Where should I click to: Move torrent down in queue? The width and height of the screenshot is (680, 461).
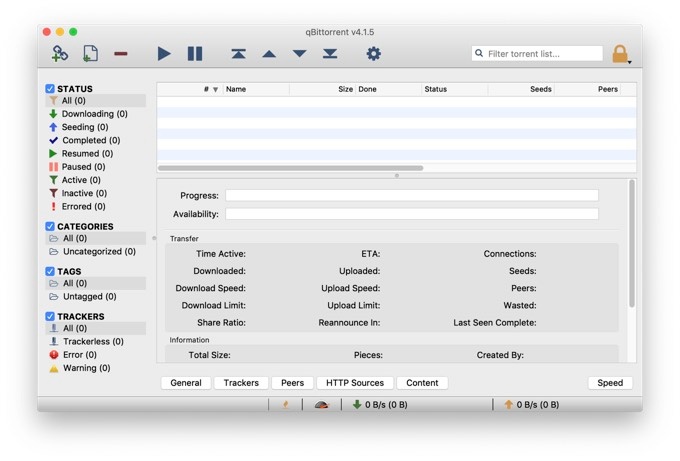[299, 54]
